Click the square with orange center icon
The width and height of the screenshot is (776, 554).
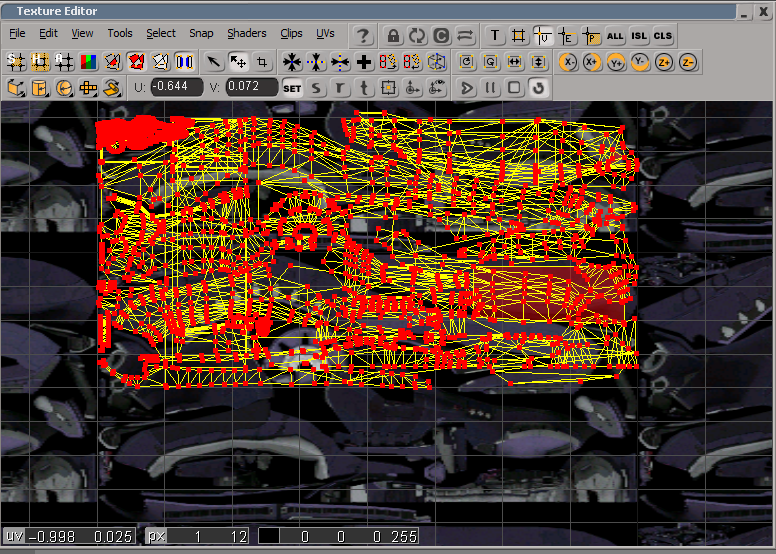[388, 88]
